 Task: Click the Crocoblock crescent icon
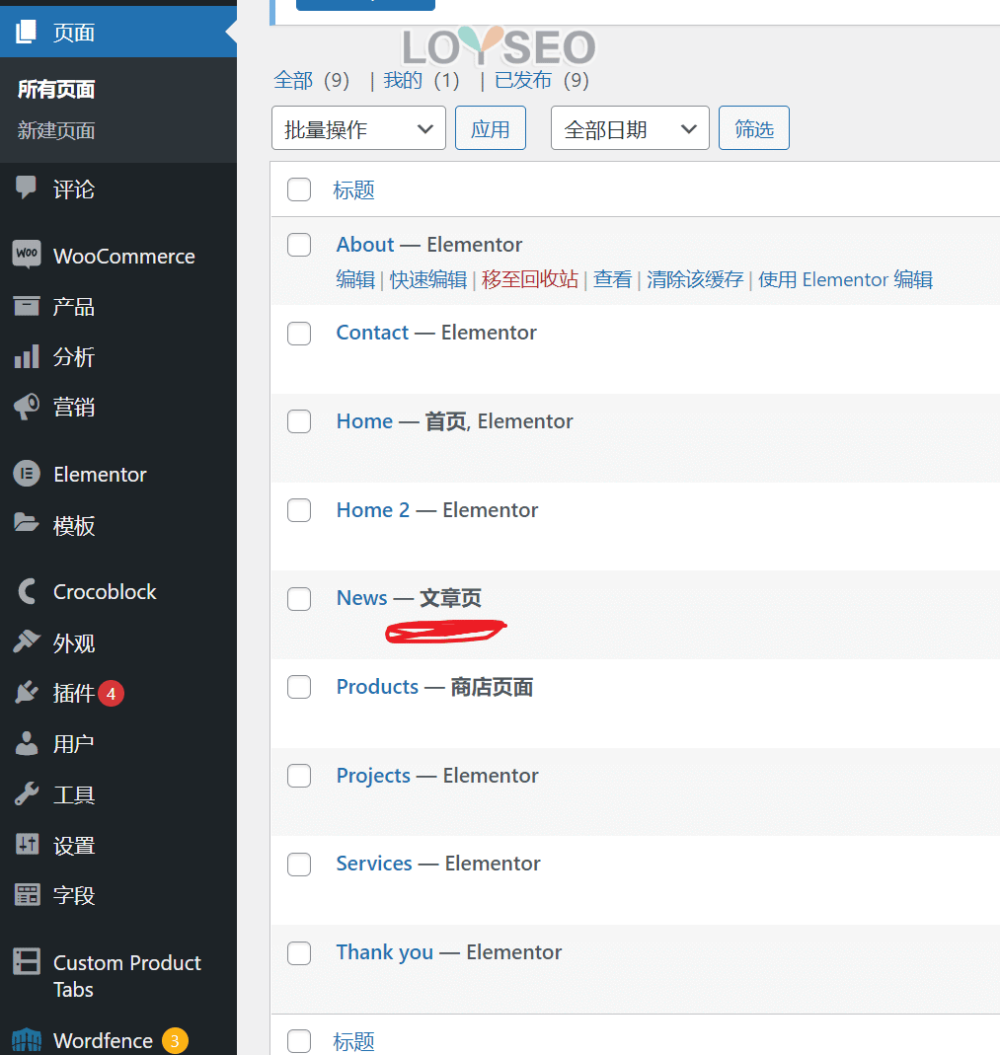(26, 591)
